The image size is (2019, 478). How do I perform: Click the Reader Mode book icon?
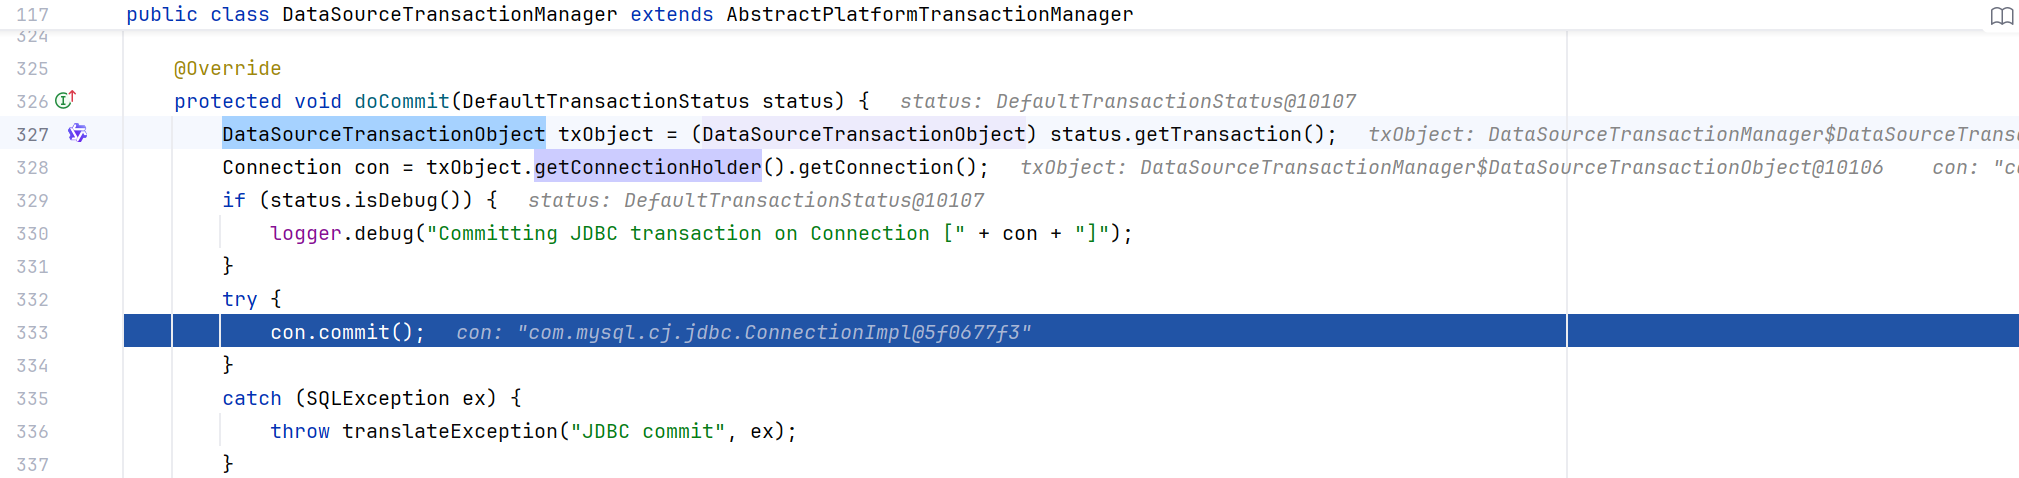(2001, 16)
